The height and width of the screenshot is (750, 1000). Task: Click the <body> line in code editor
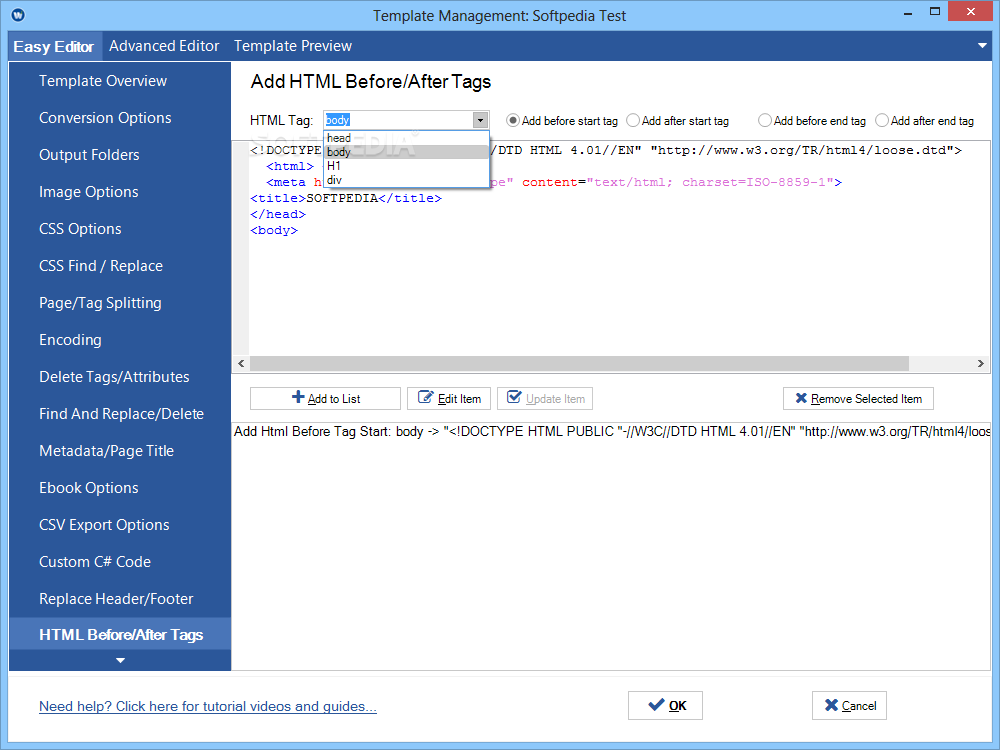pos(274,230)
